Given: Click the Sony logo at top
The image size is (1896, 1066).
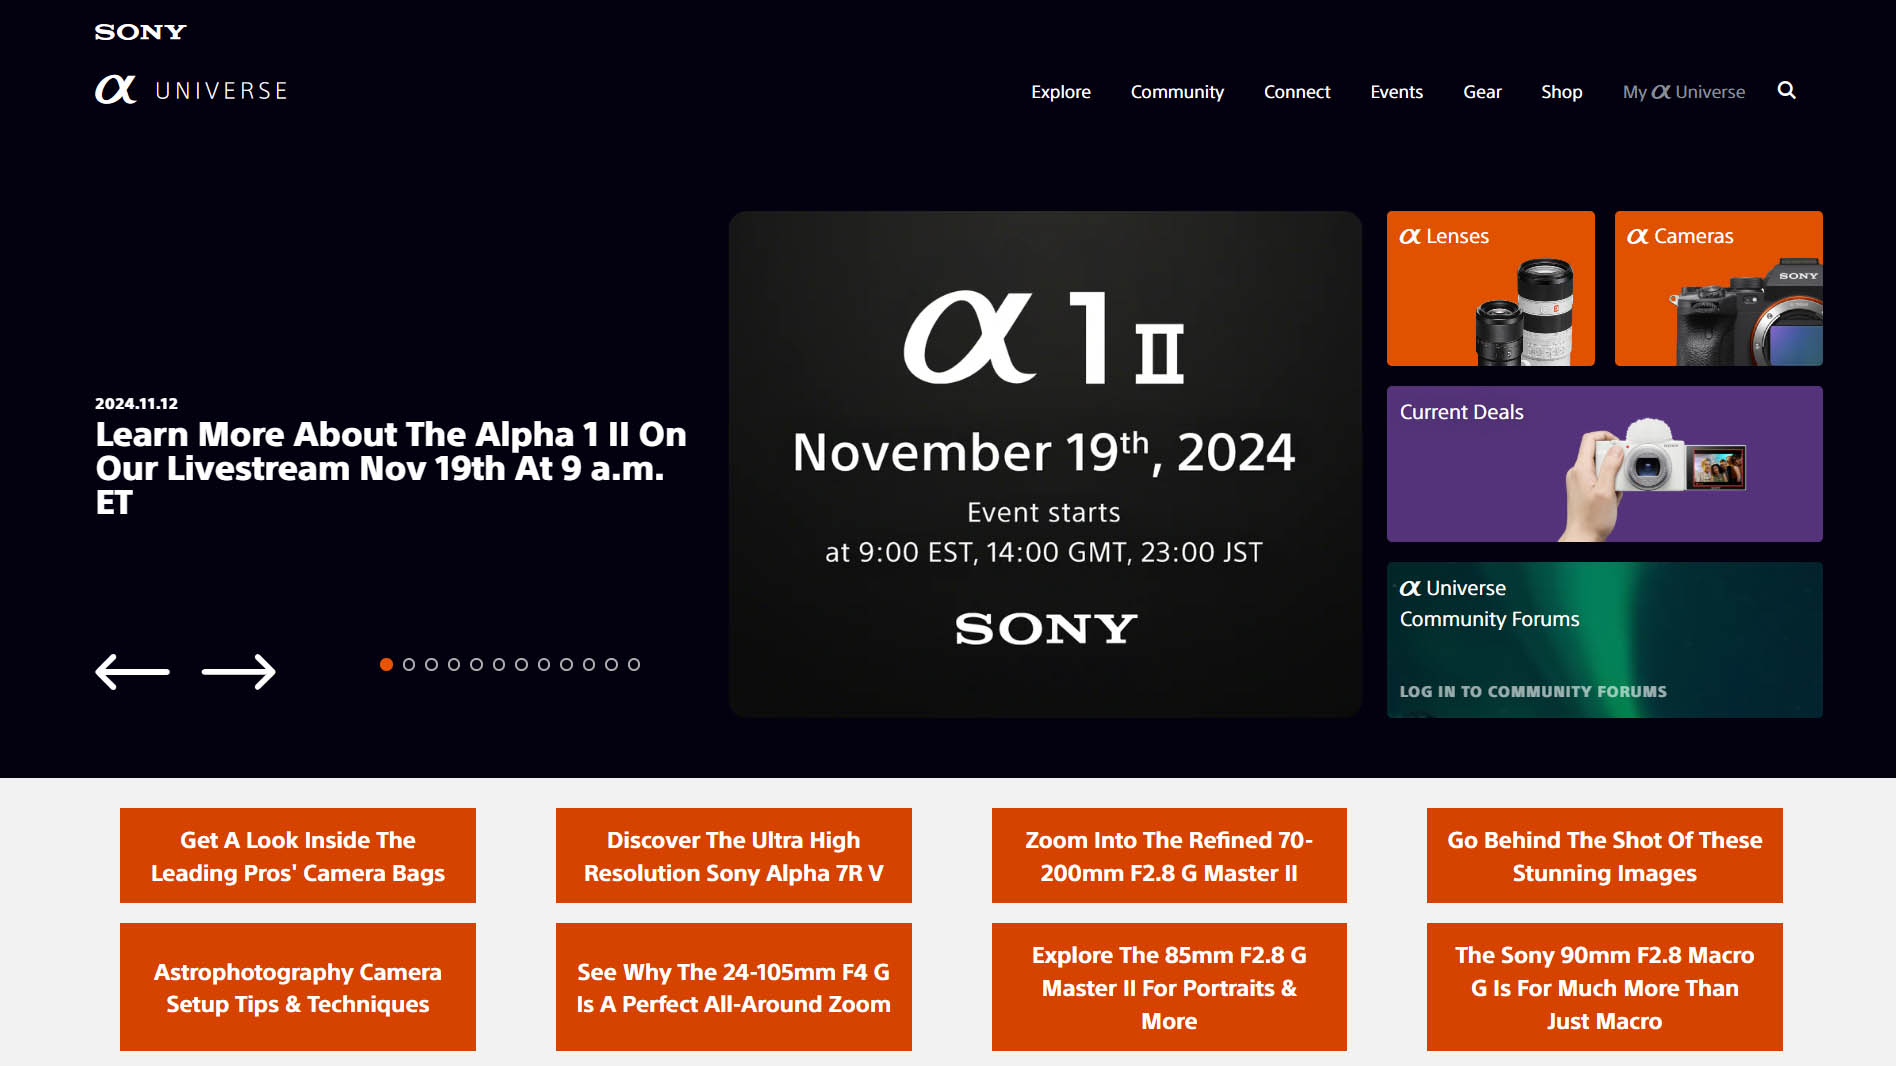Looking at the screenshot, I should 140,32.
